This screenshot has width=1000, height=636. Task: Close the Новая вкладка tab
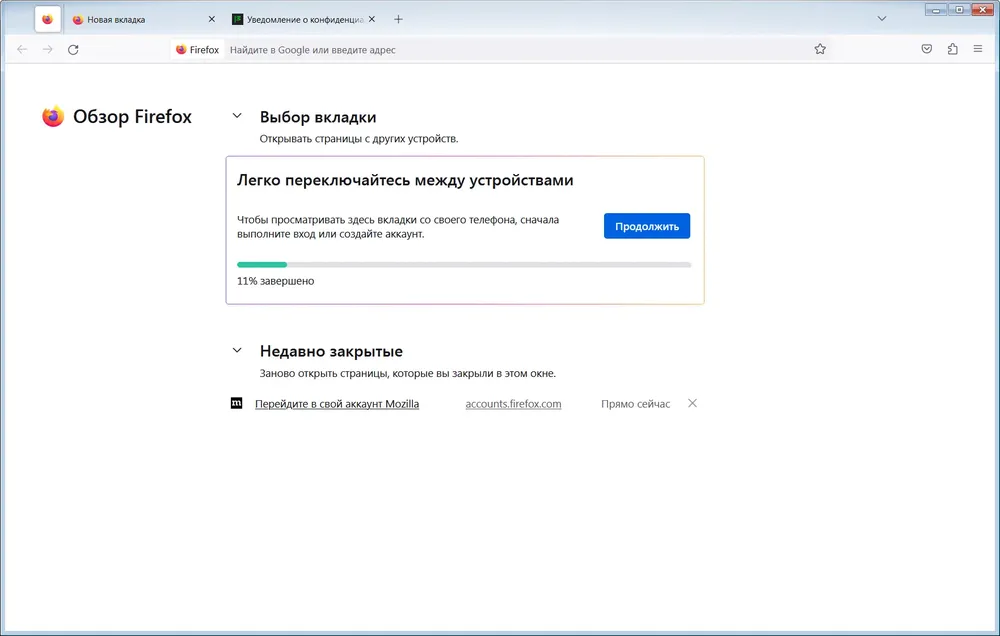pyautogui.click(x=212, y=19)
